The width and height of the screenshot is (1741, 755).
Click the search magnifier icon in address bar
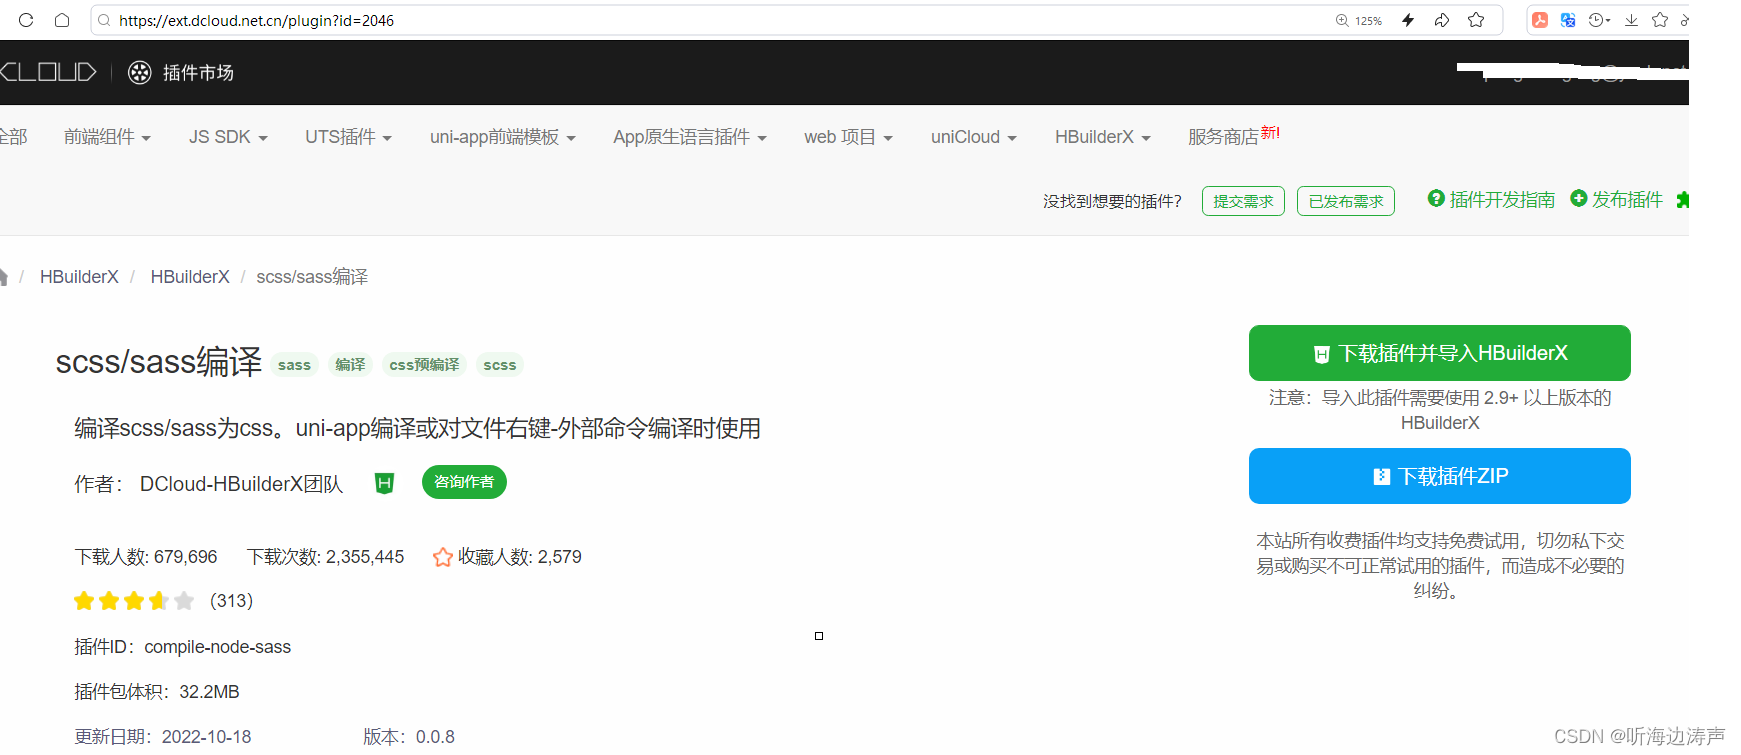pos(104,20)
